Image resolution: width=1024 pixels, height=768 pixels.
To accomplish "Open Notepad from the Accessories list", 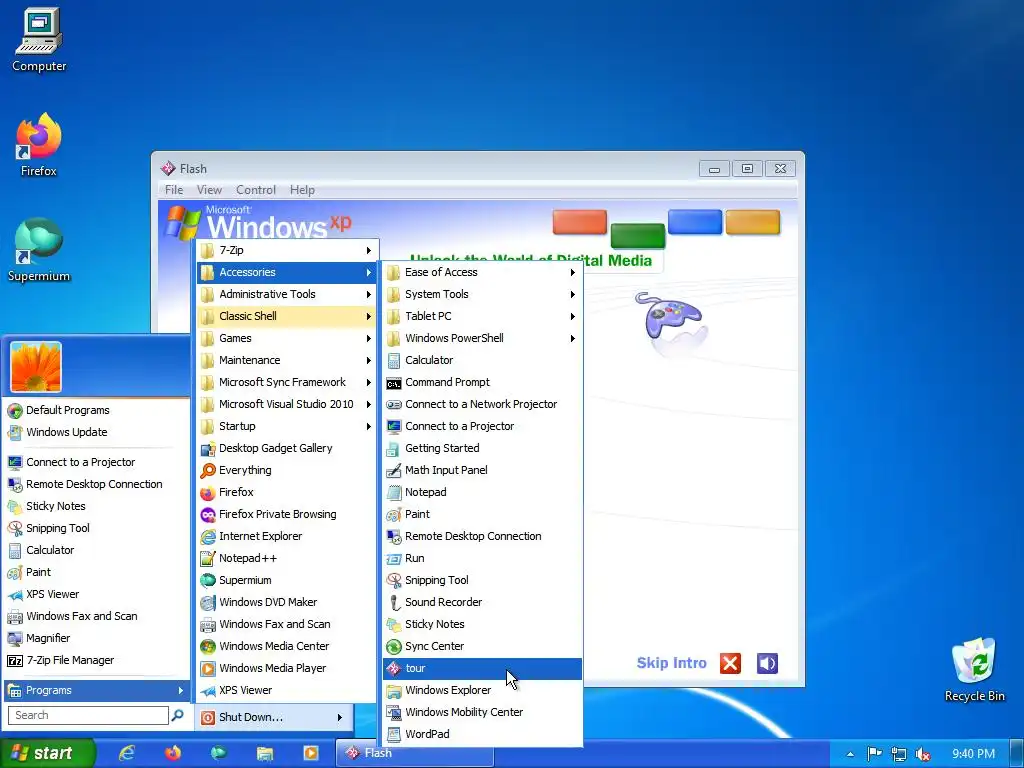I will (482, 492).
